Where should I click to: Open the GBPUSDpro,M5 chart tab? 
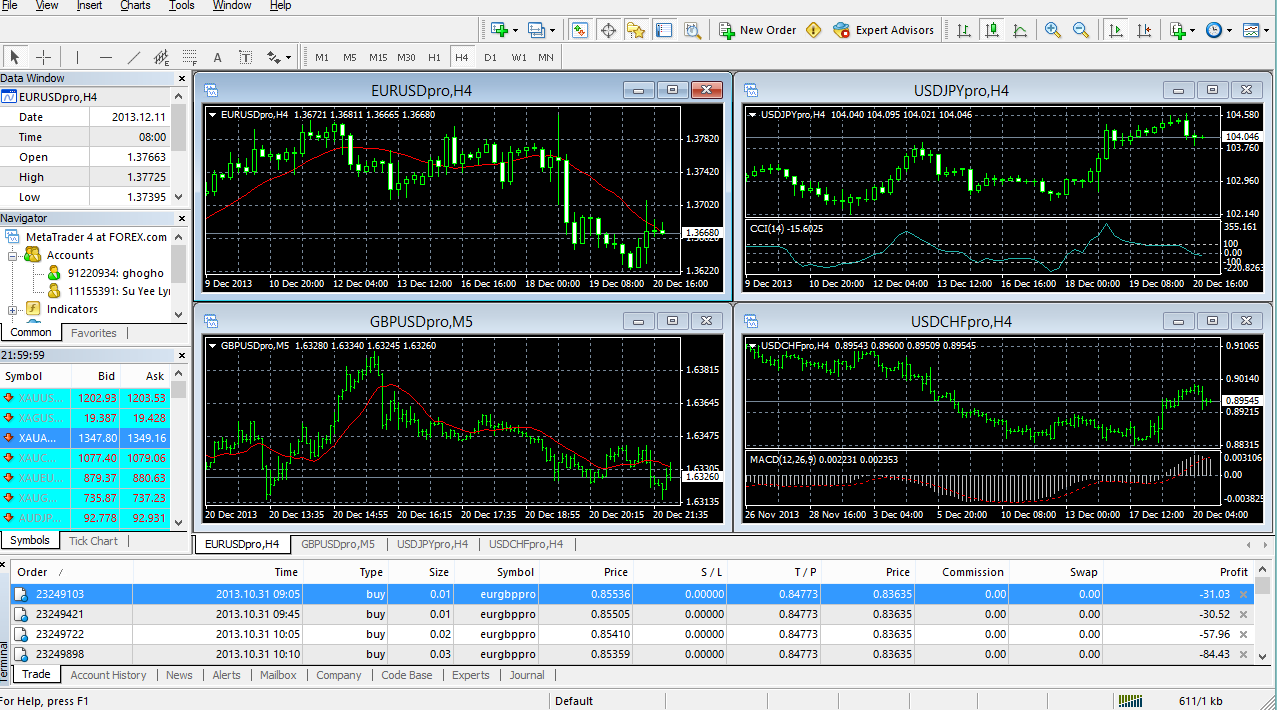[338, 544]
